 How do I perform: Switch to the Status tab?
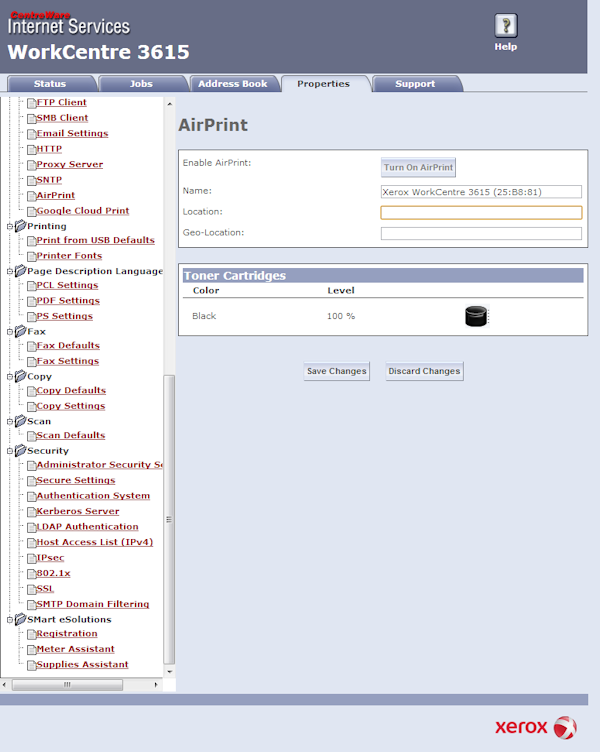[49, 84]
